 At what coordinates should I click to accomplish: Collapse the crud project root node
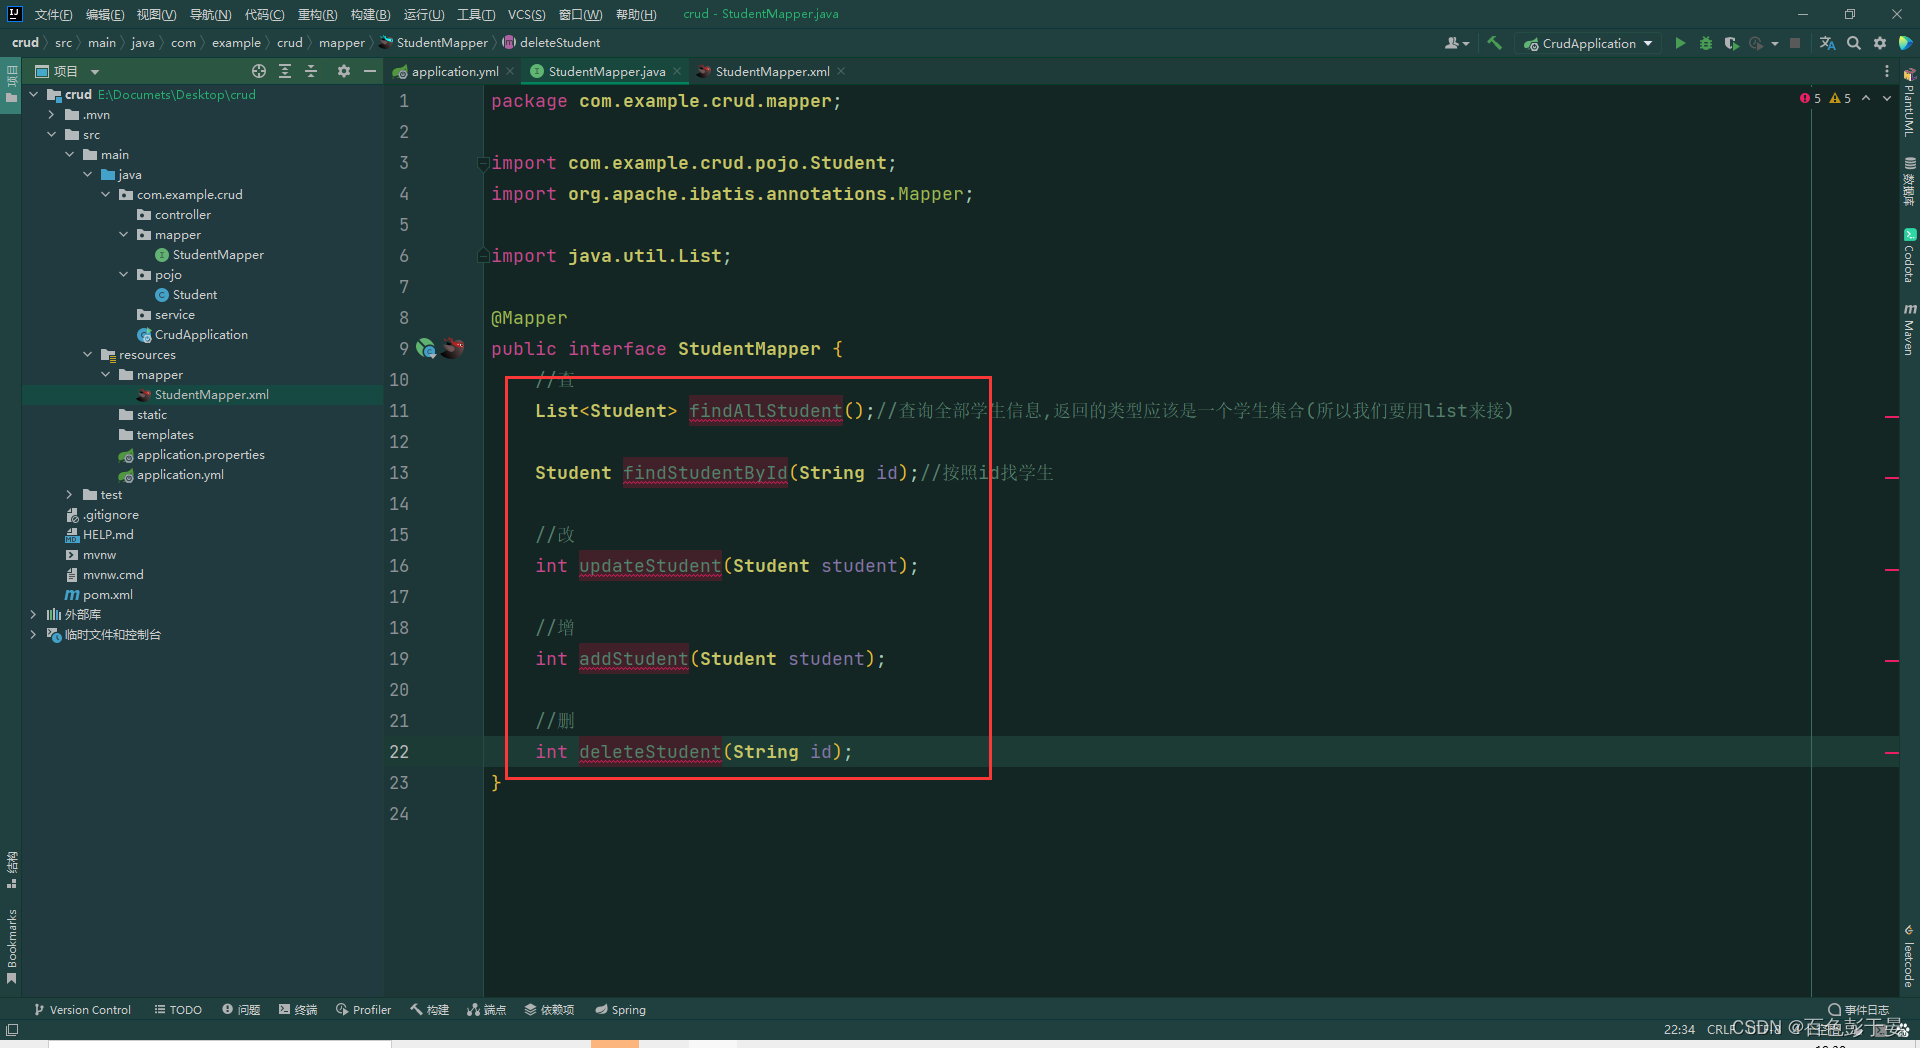tap(34, 94)
